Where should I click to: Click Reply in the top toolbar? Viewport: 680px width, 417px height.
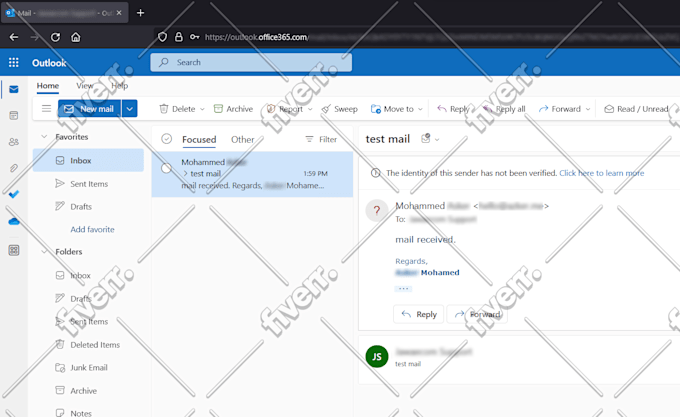pos(453,109)
